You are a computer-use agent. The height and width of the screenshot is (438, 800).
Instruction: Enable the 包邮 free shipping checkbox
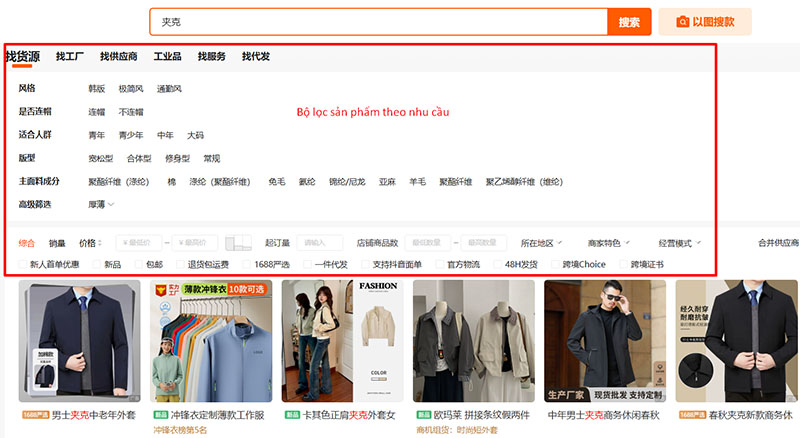(139, 265)
